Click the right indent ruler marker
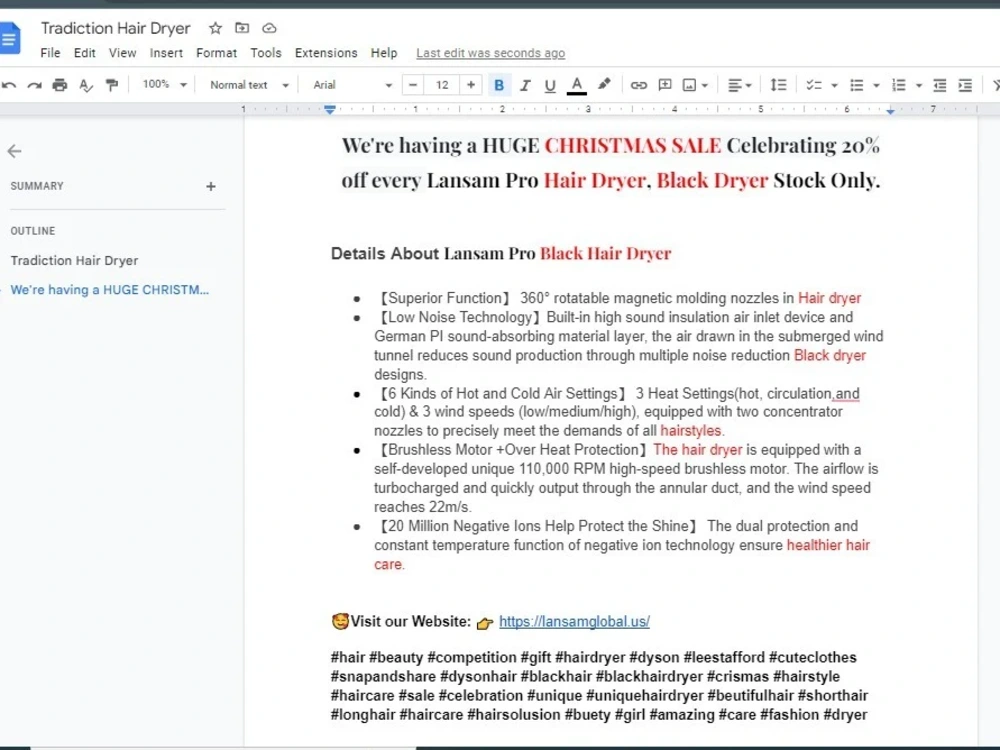The image size is (1000, 750). click(890, 110)
